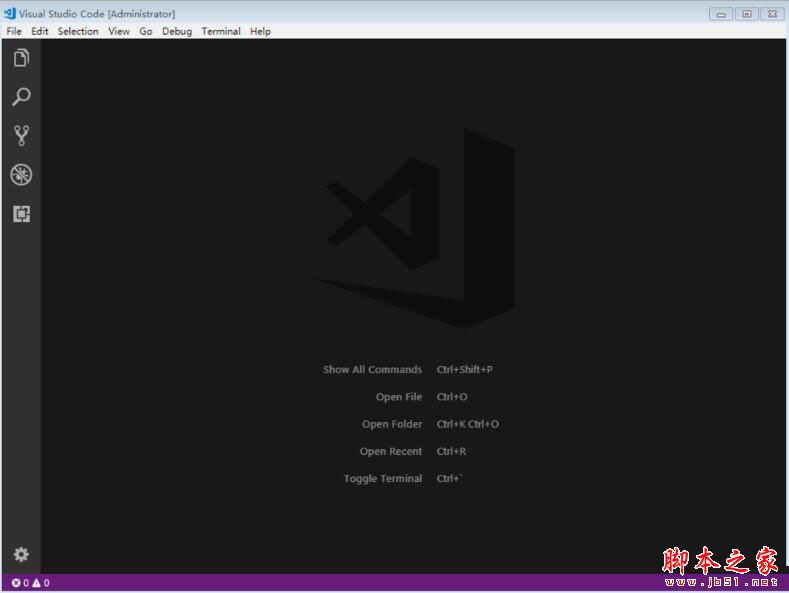The image size is (789, 593).
Task: Open the Terminal menu
Action: pyautogui.click(x=221, y=31)
